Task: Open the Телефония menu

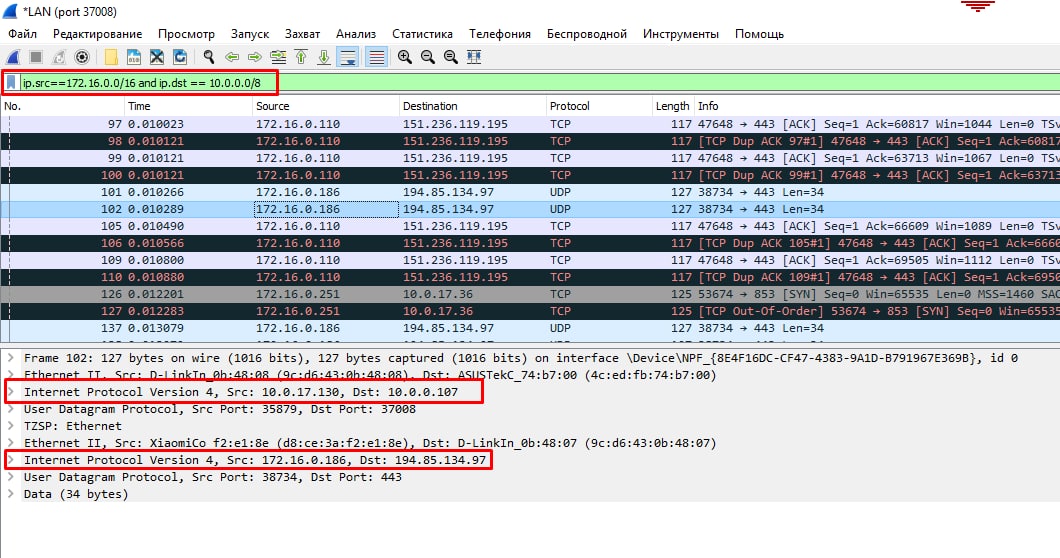Action: pyautogui.click(x=500, y=34)
